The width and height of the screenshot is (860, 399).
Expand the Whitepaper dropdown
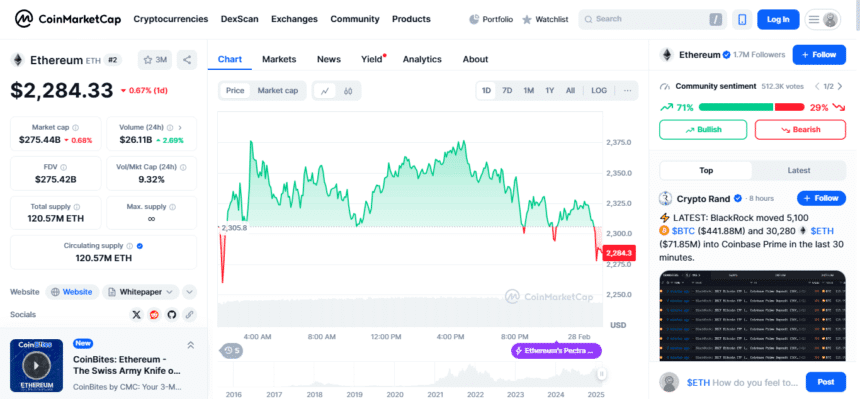coord(142,292)
